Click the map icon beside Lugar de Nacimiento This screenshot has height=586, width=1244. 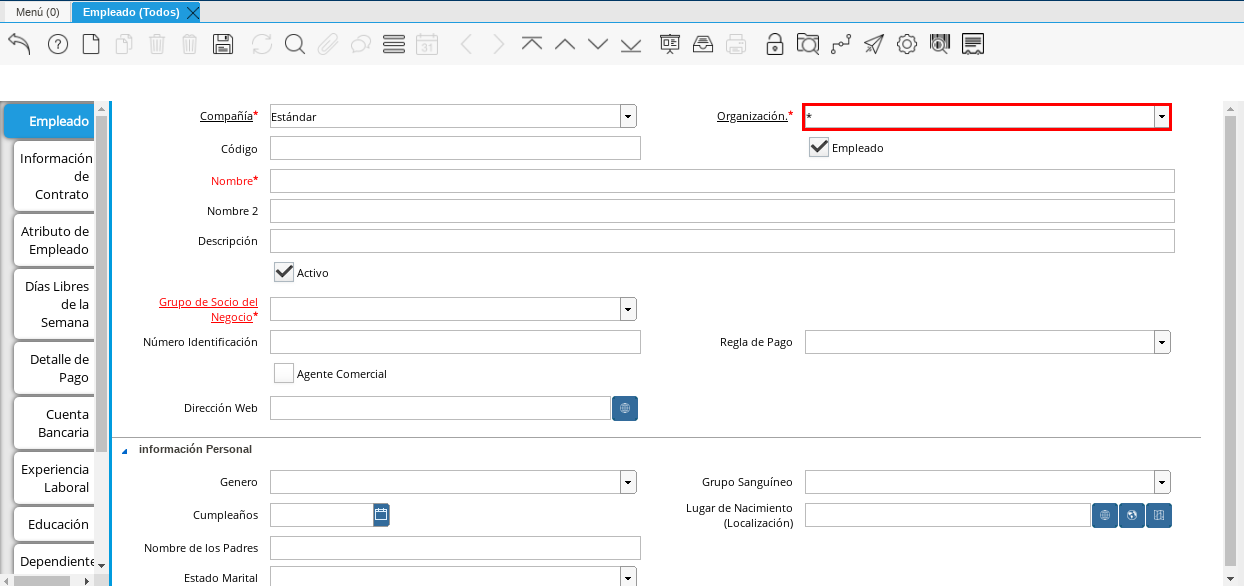[x=1159, y=515]
